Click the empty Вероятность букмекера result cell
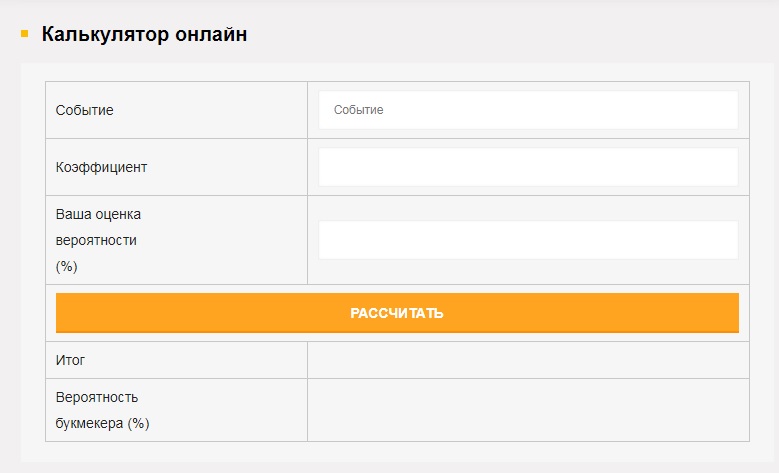The image size is (779, 473). pyautogui.click(x=528, y=410)
